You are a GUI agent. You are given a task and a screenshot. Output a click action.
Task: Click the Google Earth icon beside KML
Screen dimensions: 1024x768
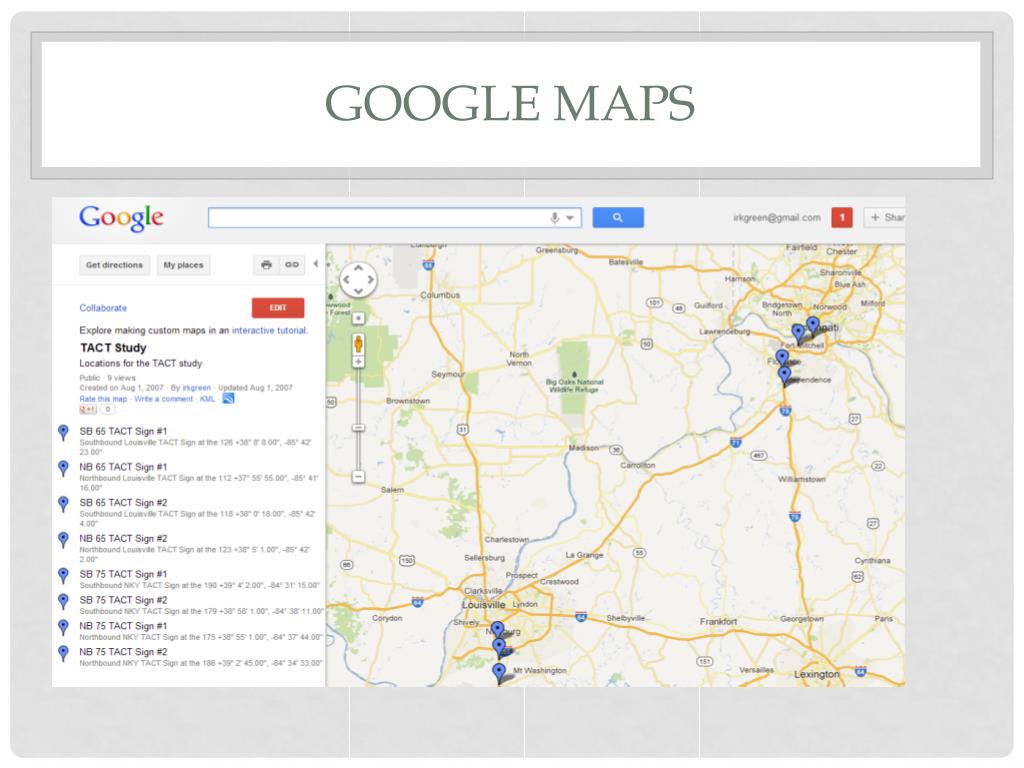pos(228,398)
